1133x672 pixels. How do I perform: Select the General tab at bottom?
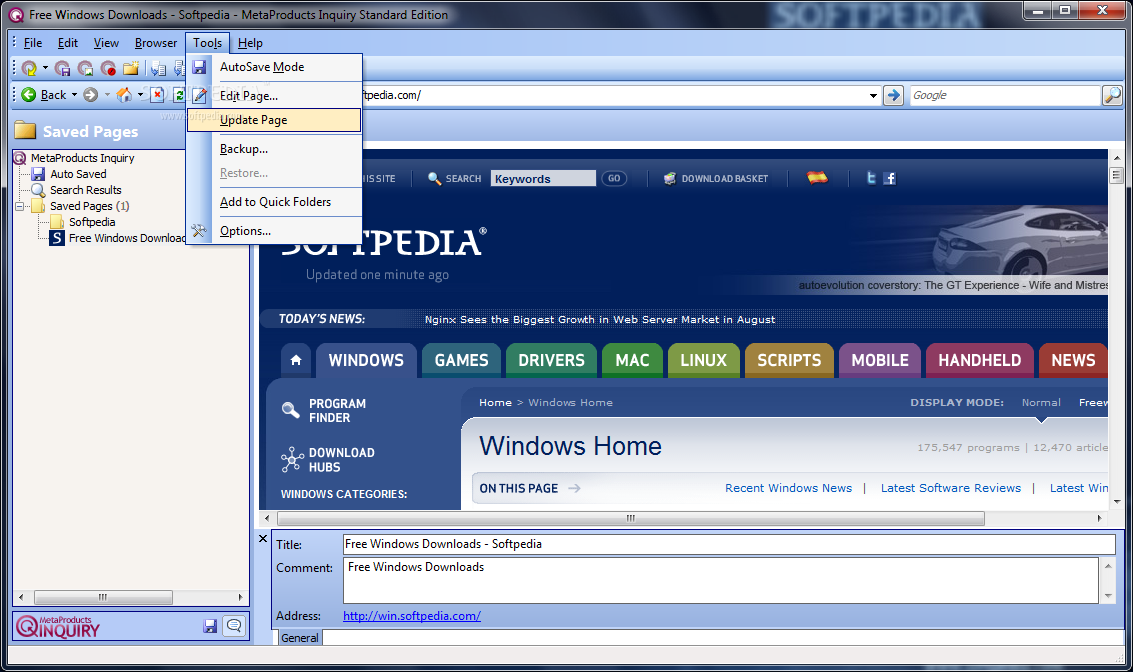(x=299, y=638)
